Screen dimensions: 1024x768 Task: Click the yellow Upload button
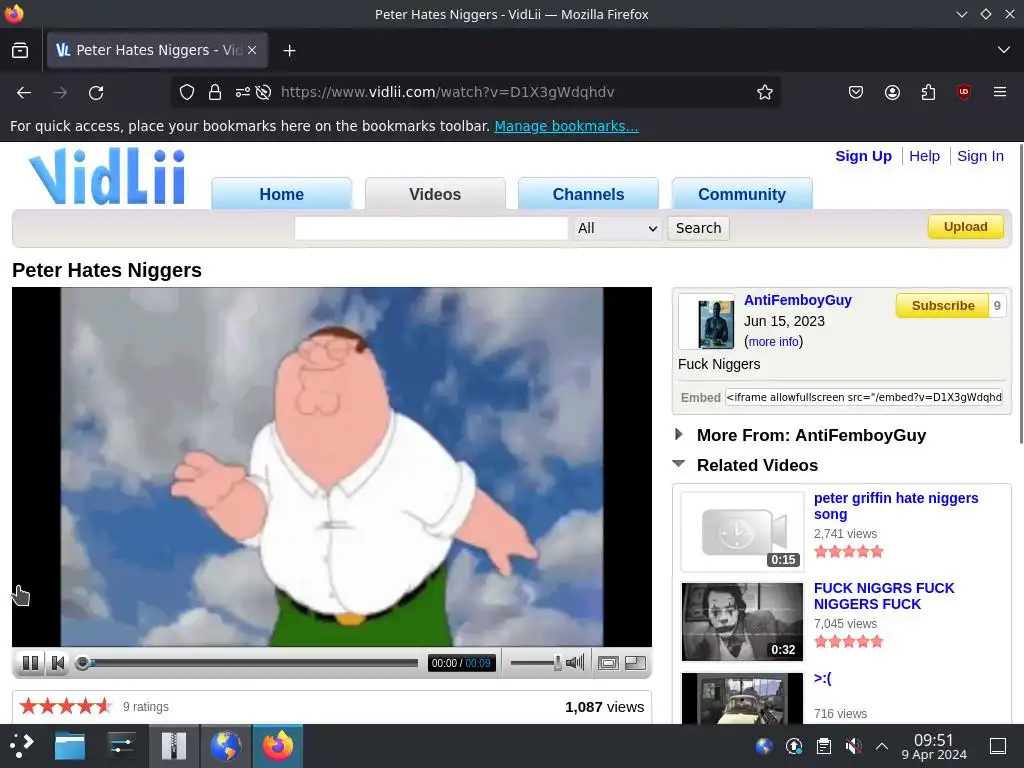click(965, 227)
